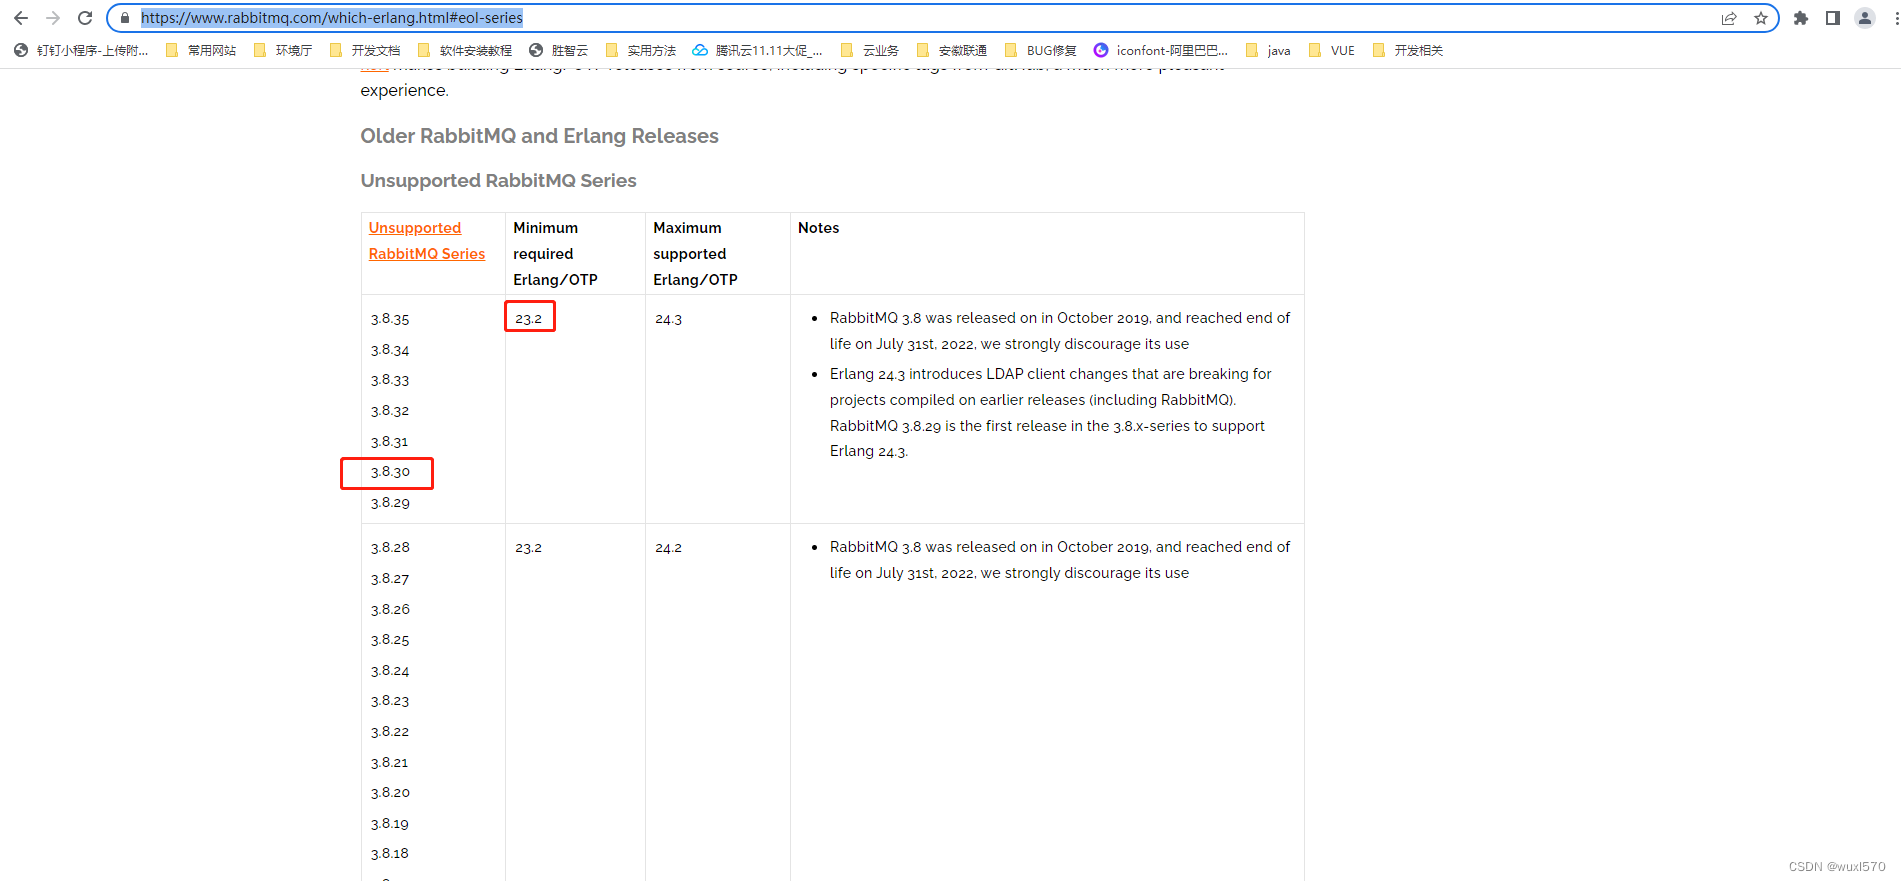
Task: Click the browser back arrow
Action: pyautogui.click(x=20, y=18)
